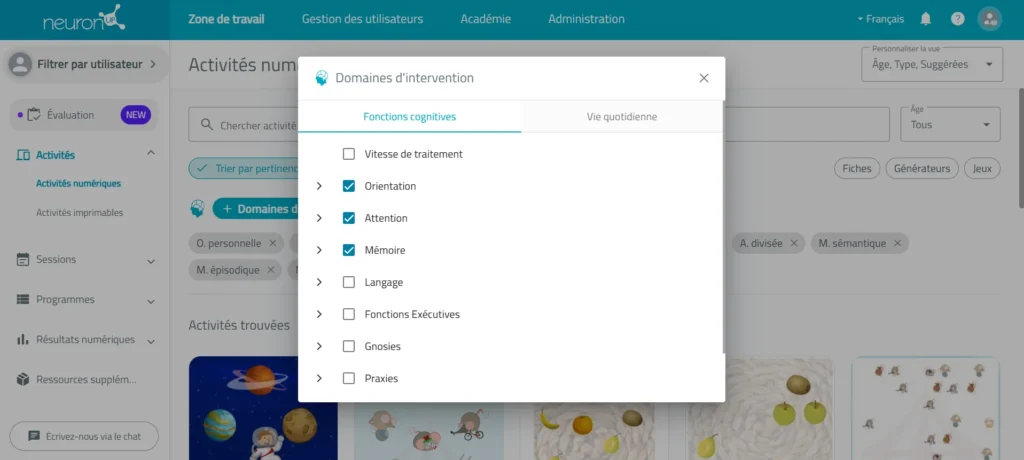1024x460 pixels.
Task: Click the Générateurs filter button
Action: pos(922,169)
